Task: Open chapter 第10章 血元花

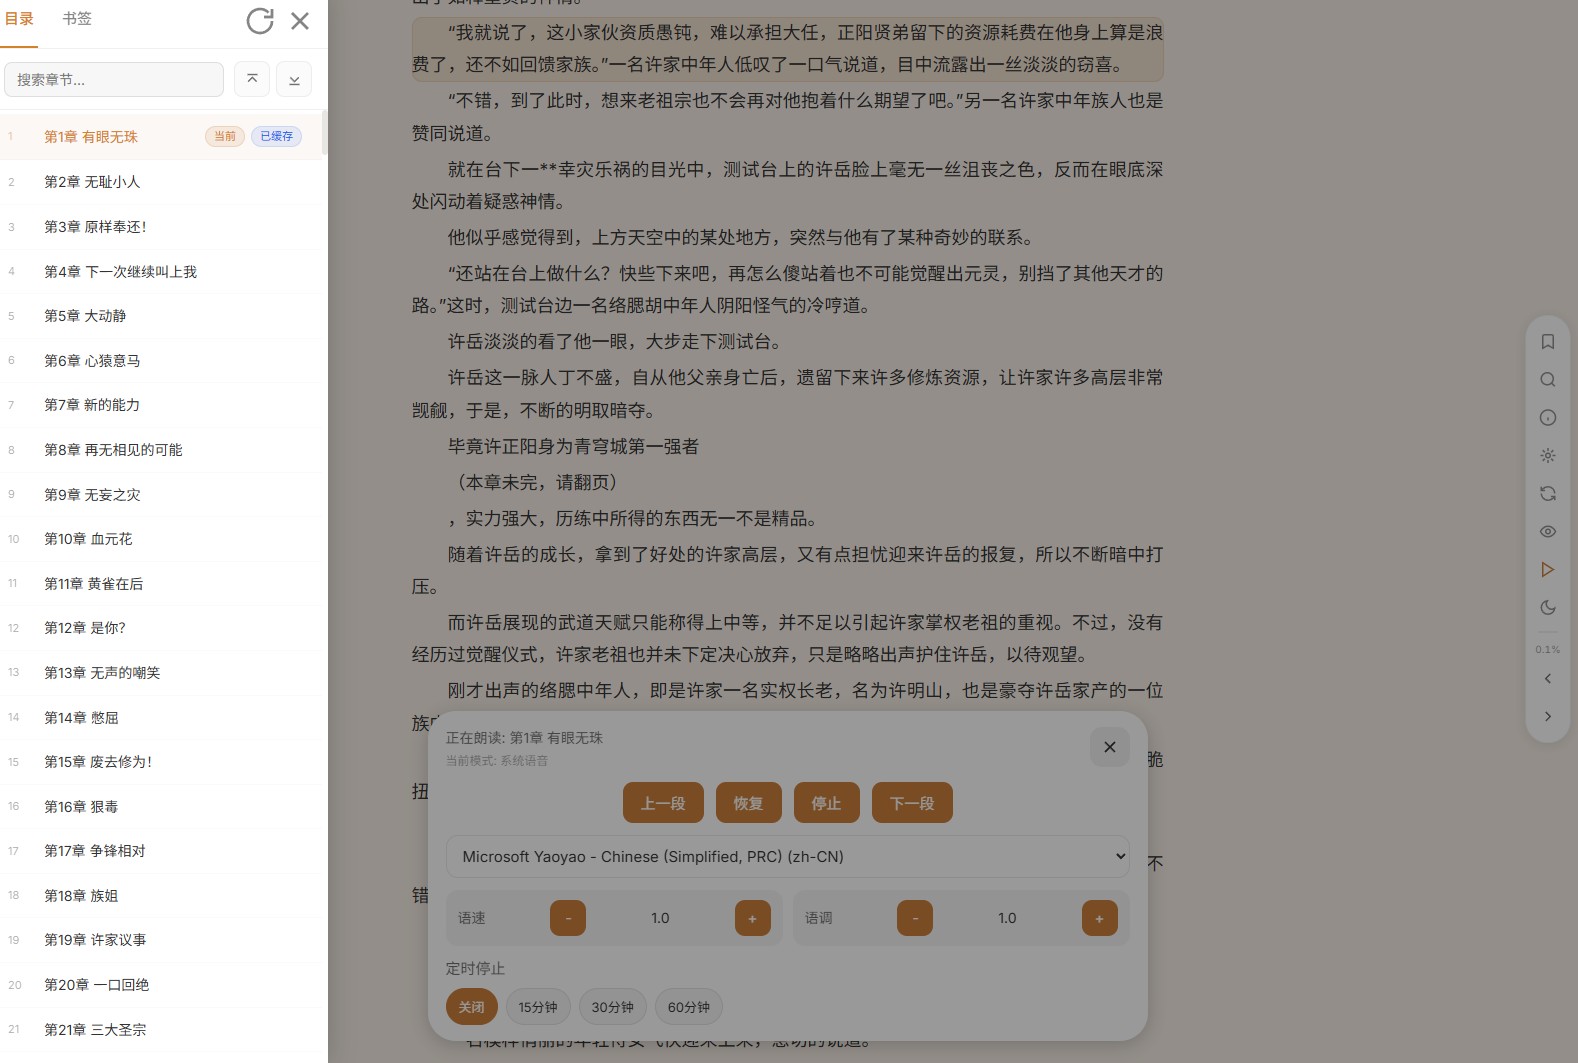Action: 163,539
